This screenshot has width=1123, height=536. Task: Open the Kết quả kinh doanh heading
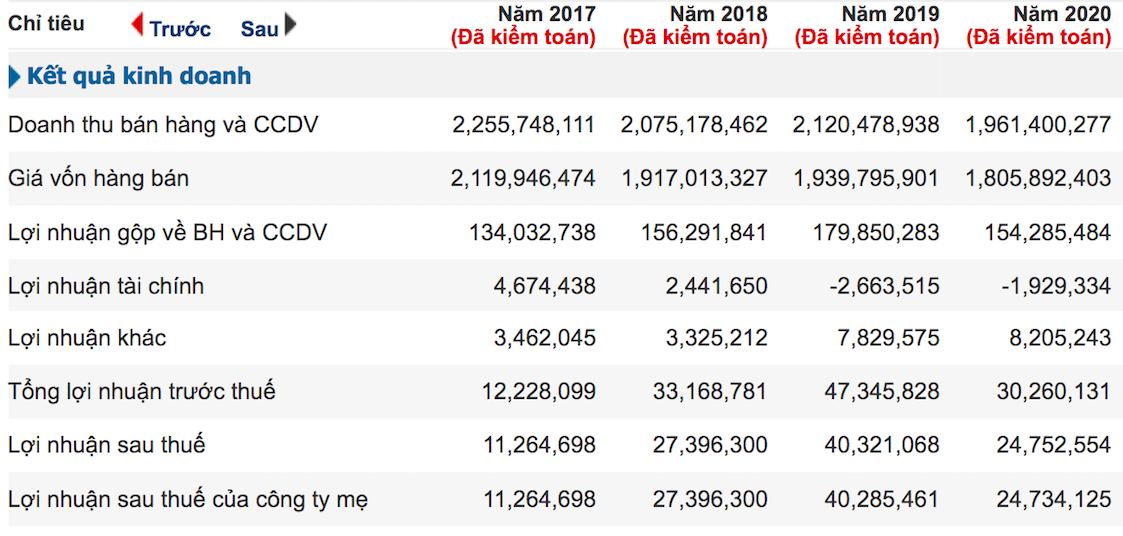point(139,76)
